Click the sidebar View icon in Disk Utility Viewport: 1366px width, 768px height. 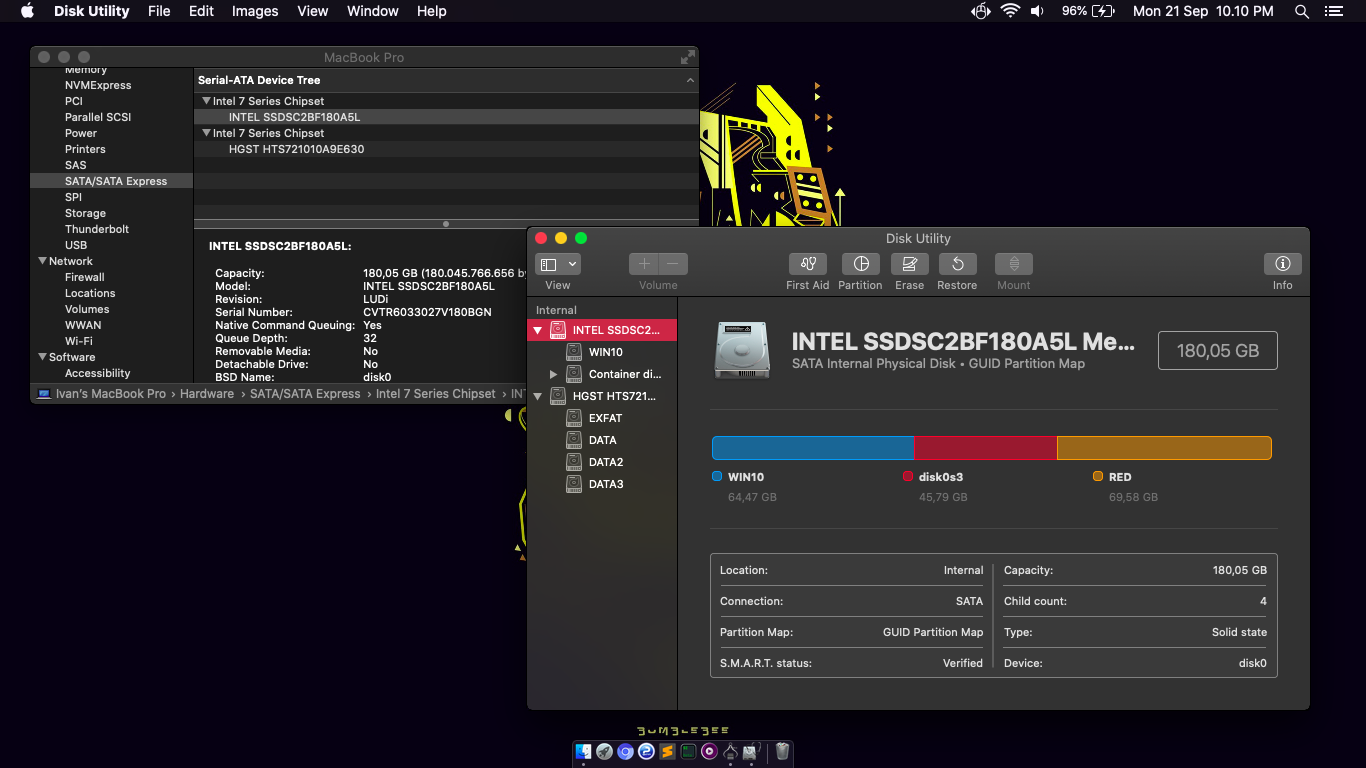click(548, 264)
